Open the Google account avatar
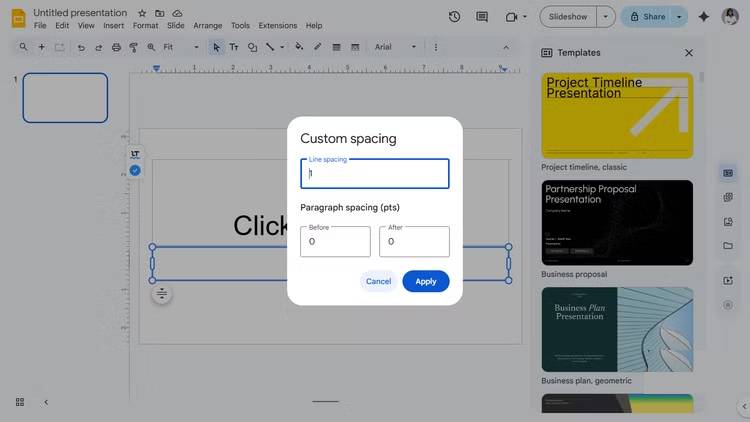750x422 pixels. (x=730, y=16)
